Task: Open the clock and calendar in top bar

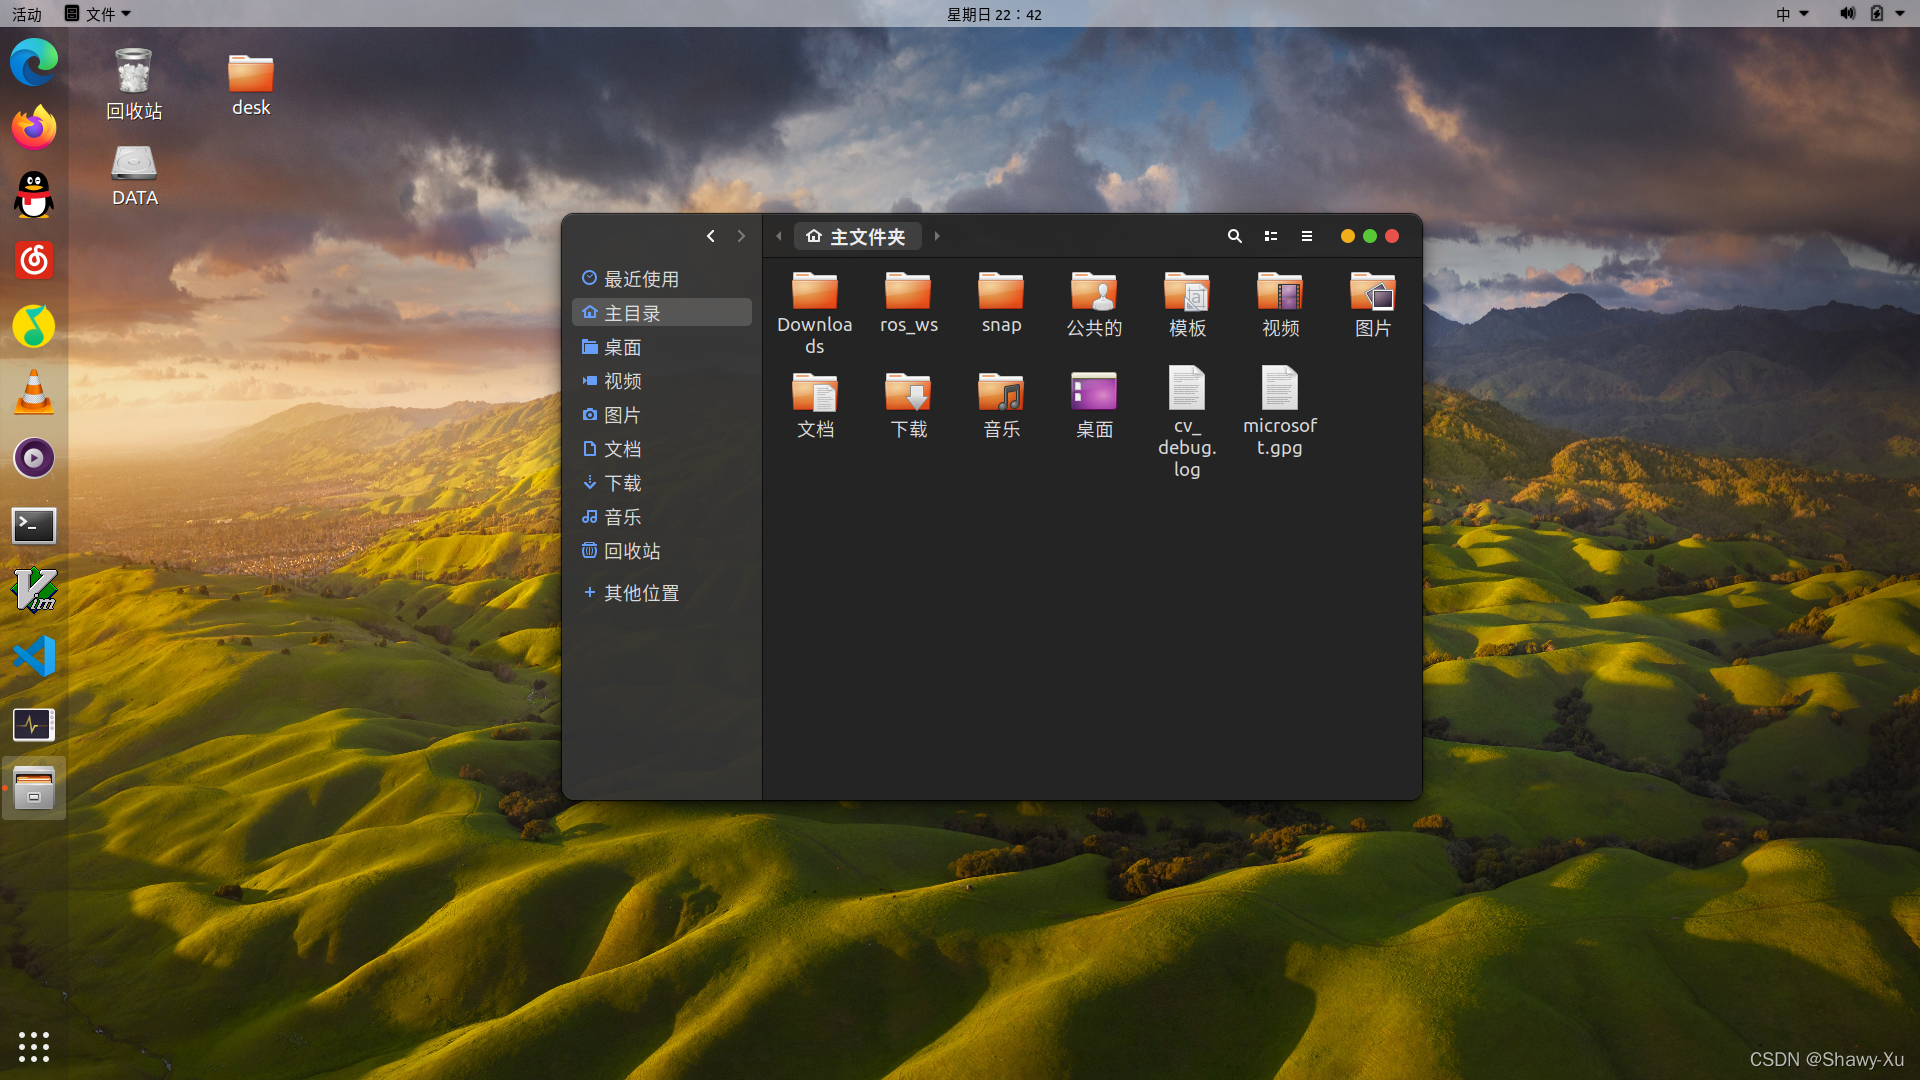Action: 994,14
